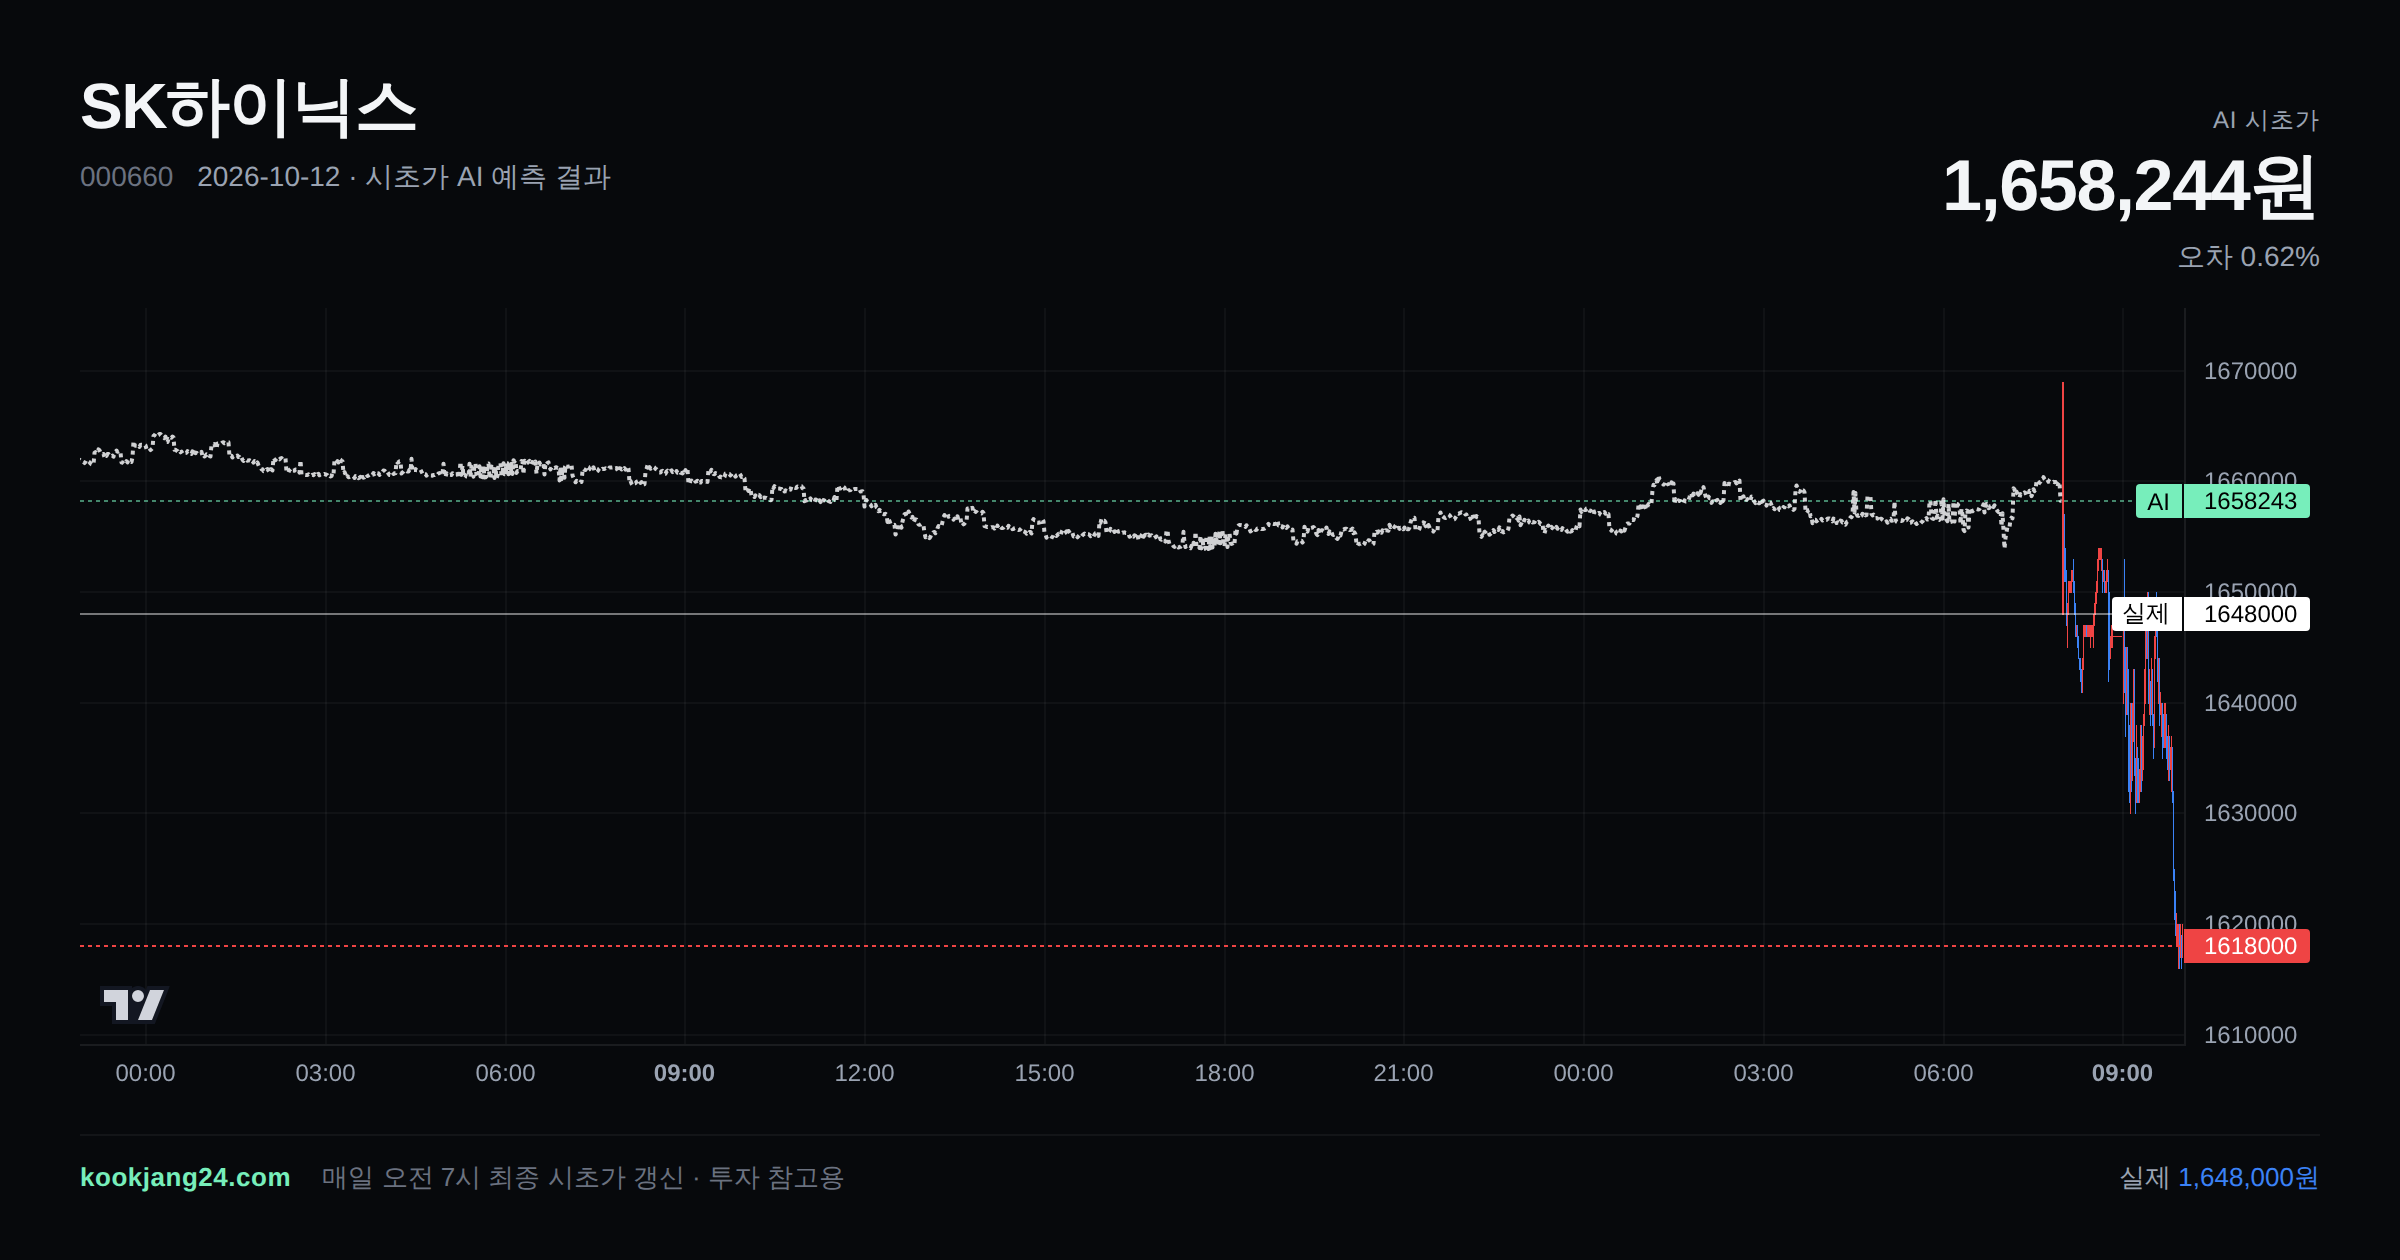Click the 21:00 time axis label
This screenshot has height=1260, width=2400.
click(1403, 1073)
